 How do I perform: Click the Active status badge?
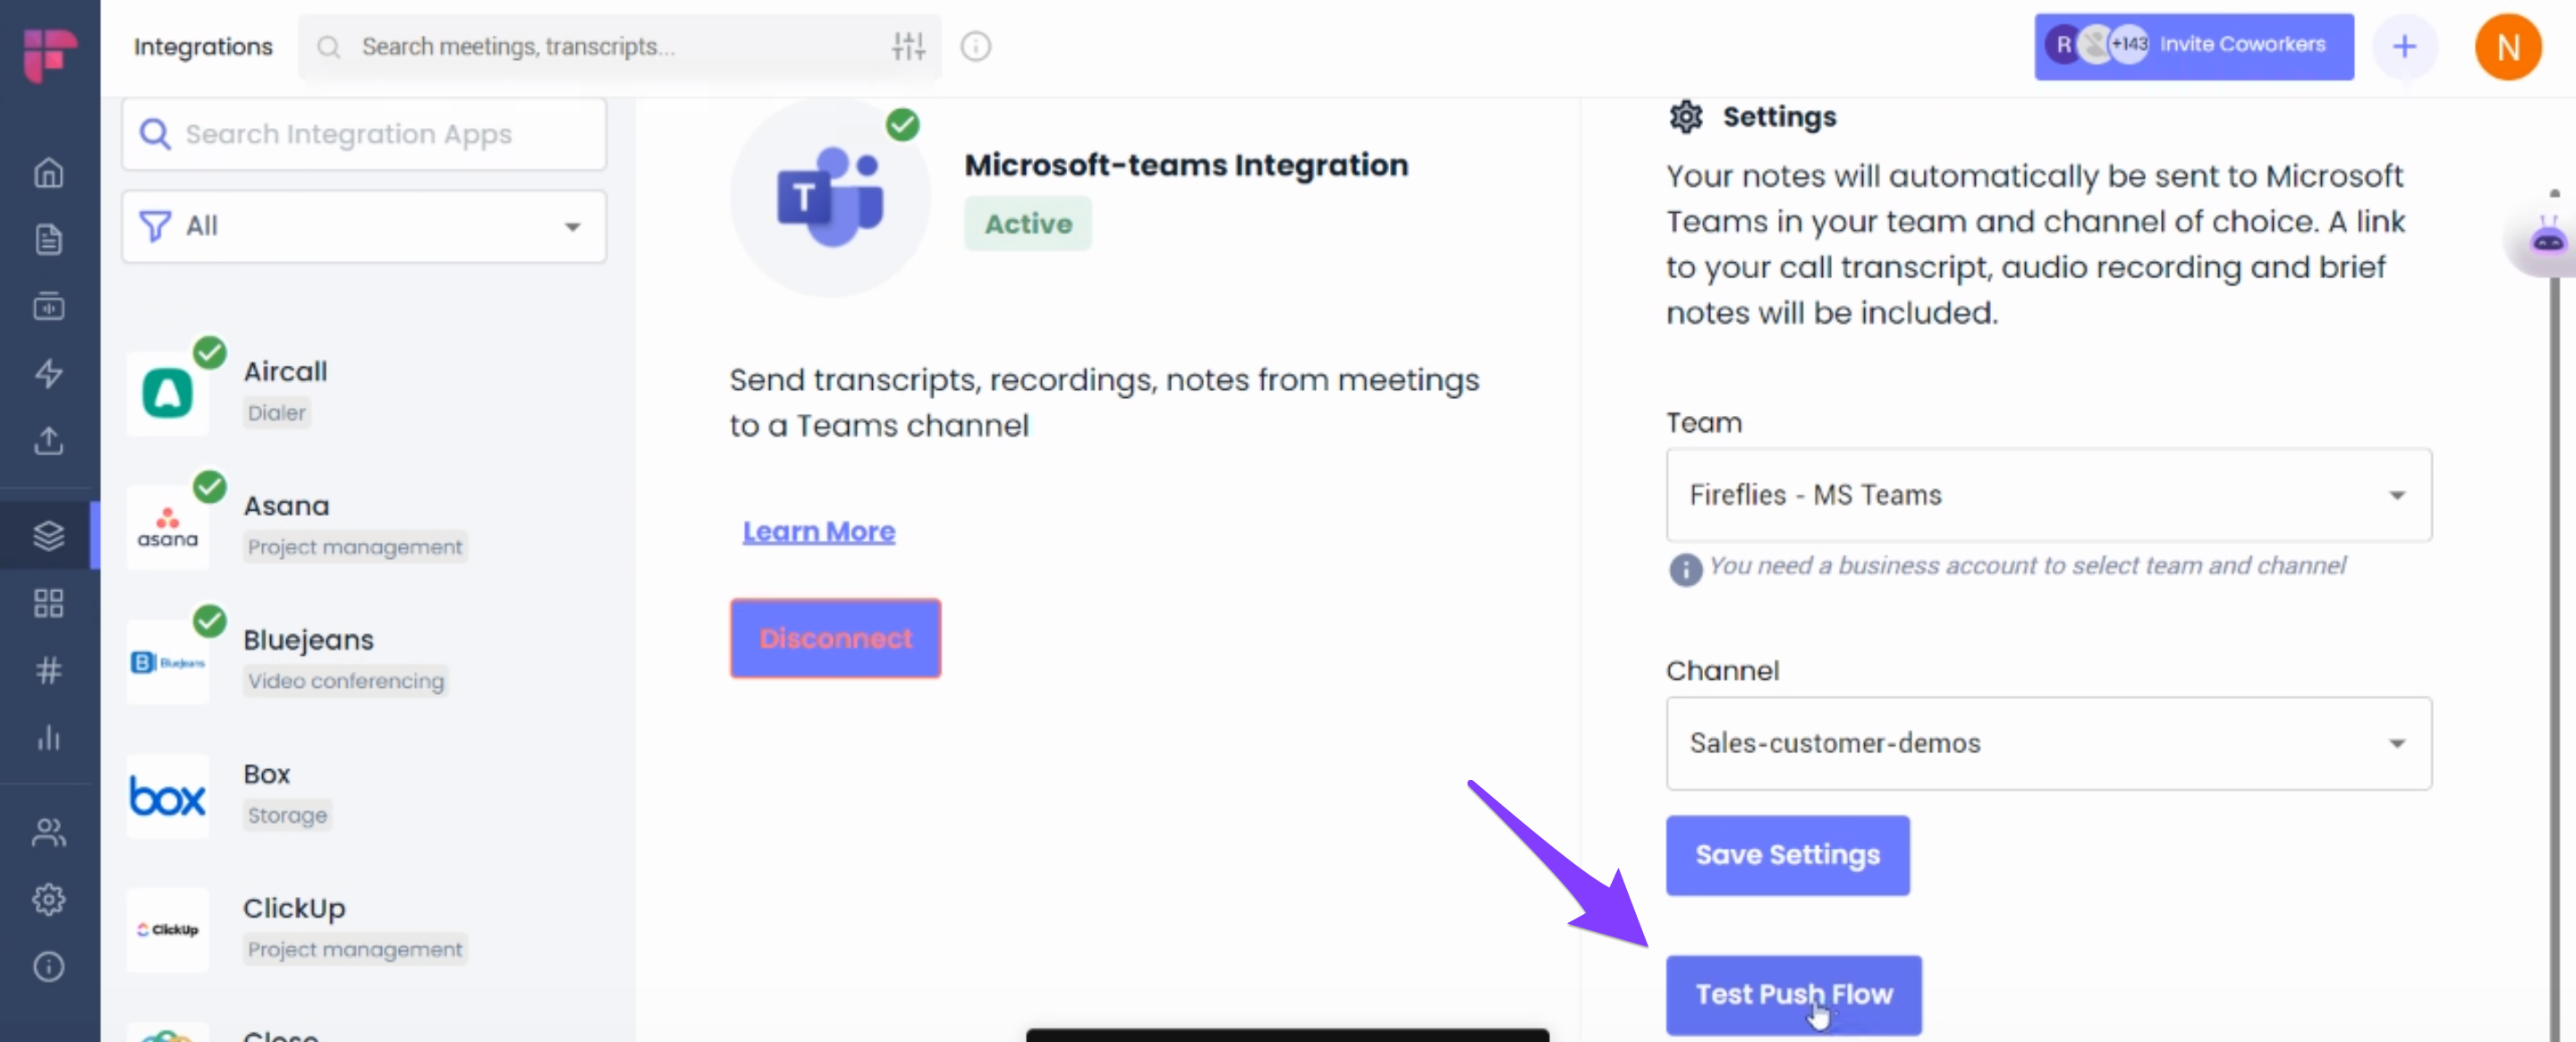(x=1027, y=223)
